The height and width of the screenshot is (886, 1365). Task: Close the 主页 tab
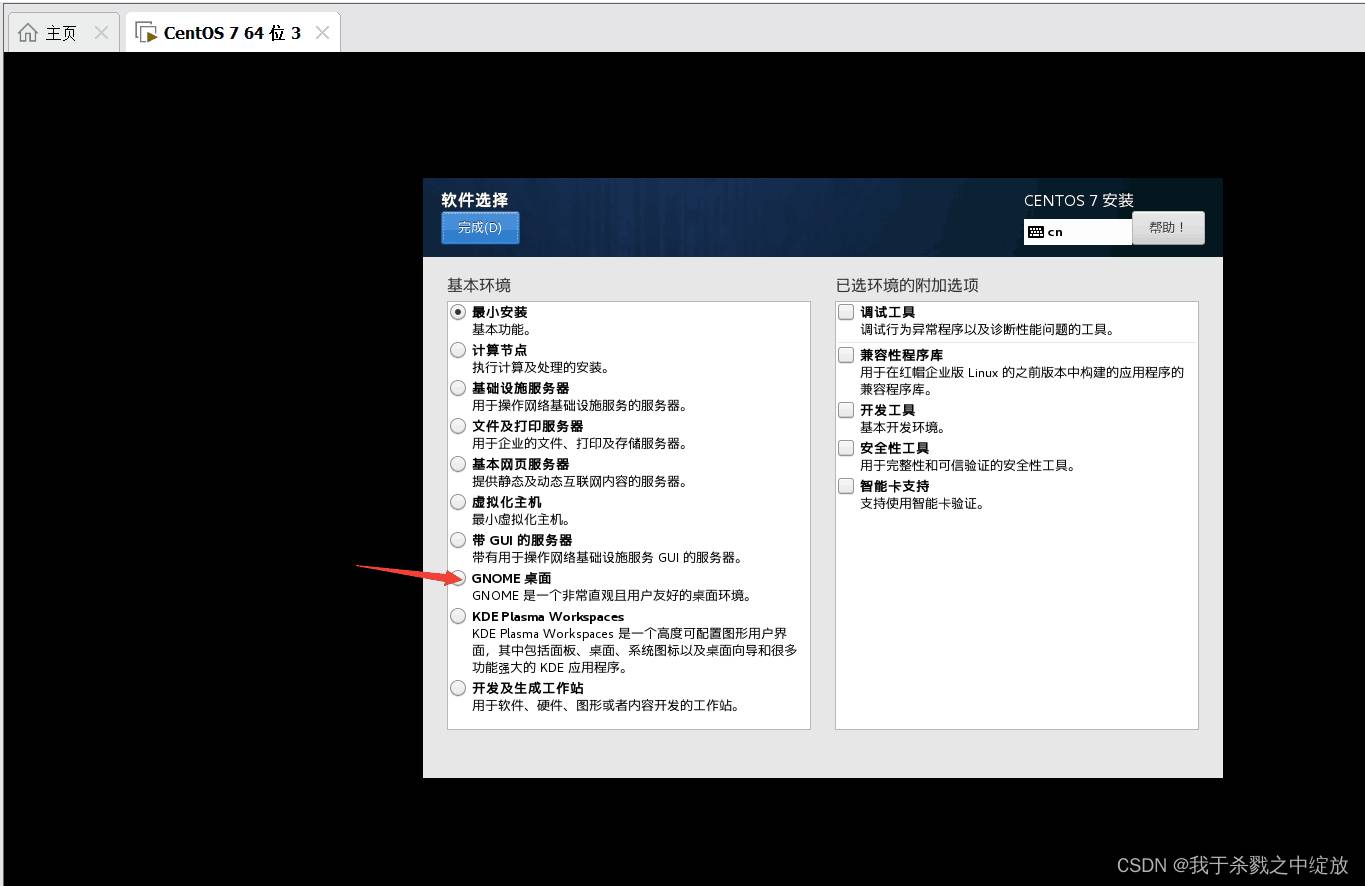pyautogui.click(x=101, y=33)
